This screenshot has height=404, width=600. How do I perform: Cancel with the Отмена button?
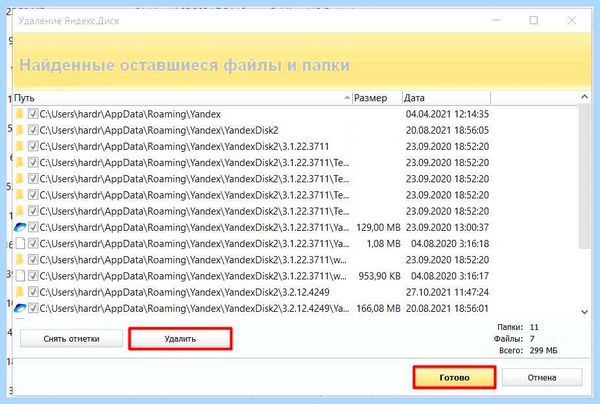pyautogui.click(x=542, y=378)
